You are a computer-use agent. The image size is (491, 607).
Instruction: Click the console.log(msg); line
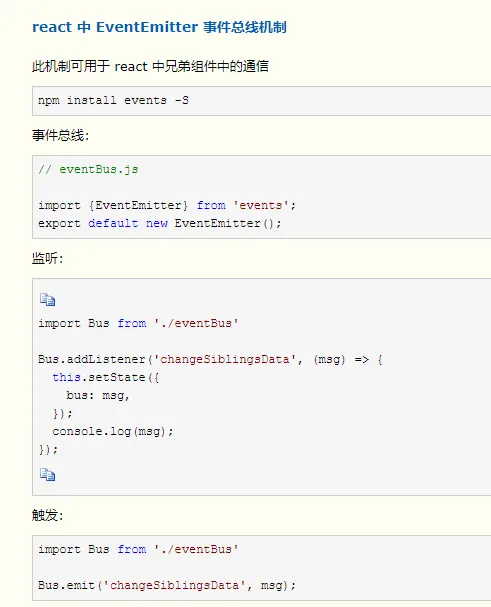tap(113, 431)
